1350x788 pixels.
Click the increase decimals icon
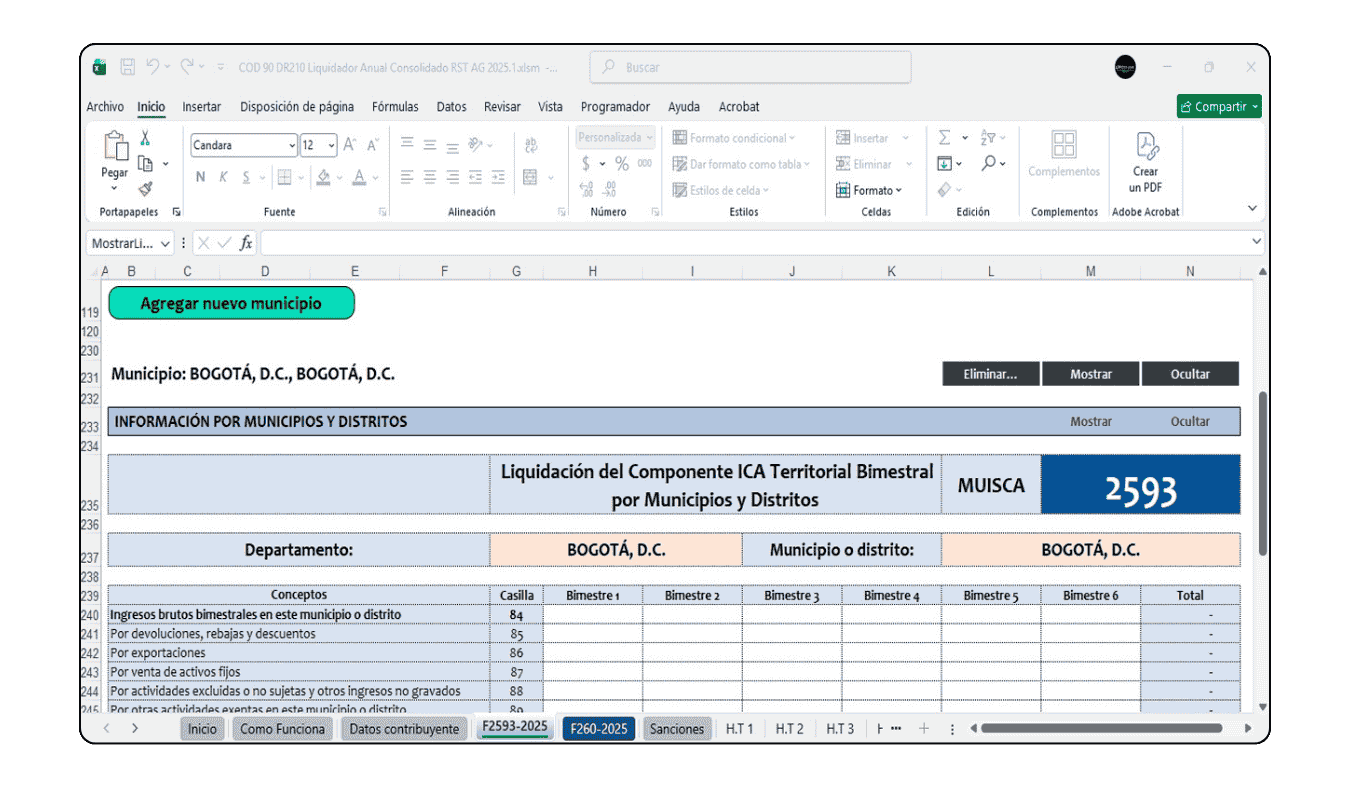coord(585,188)
